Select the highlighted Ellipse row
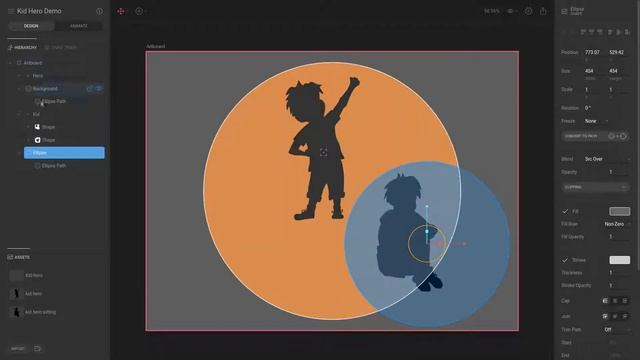The height and width of the screenshot is (360, 640). tap(64, 153)
